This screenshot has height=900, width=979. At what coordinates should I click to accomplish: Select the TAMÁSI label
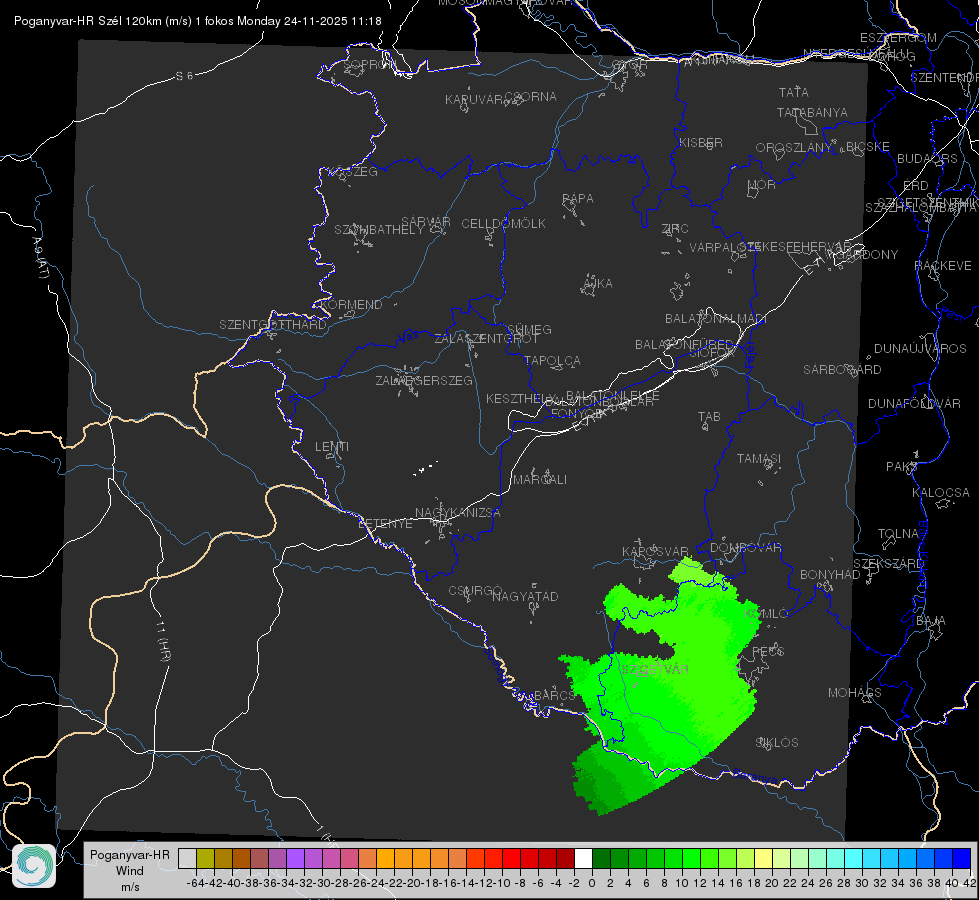point(759,459)
